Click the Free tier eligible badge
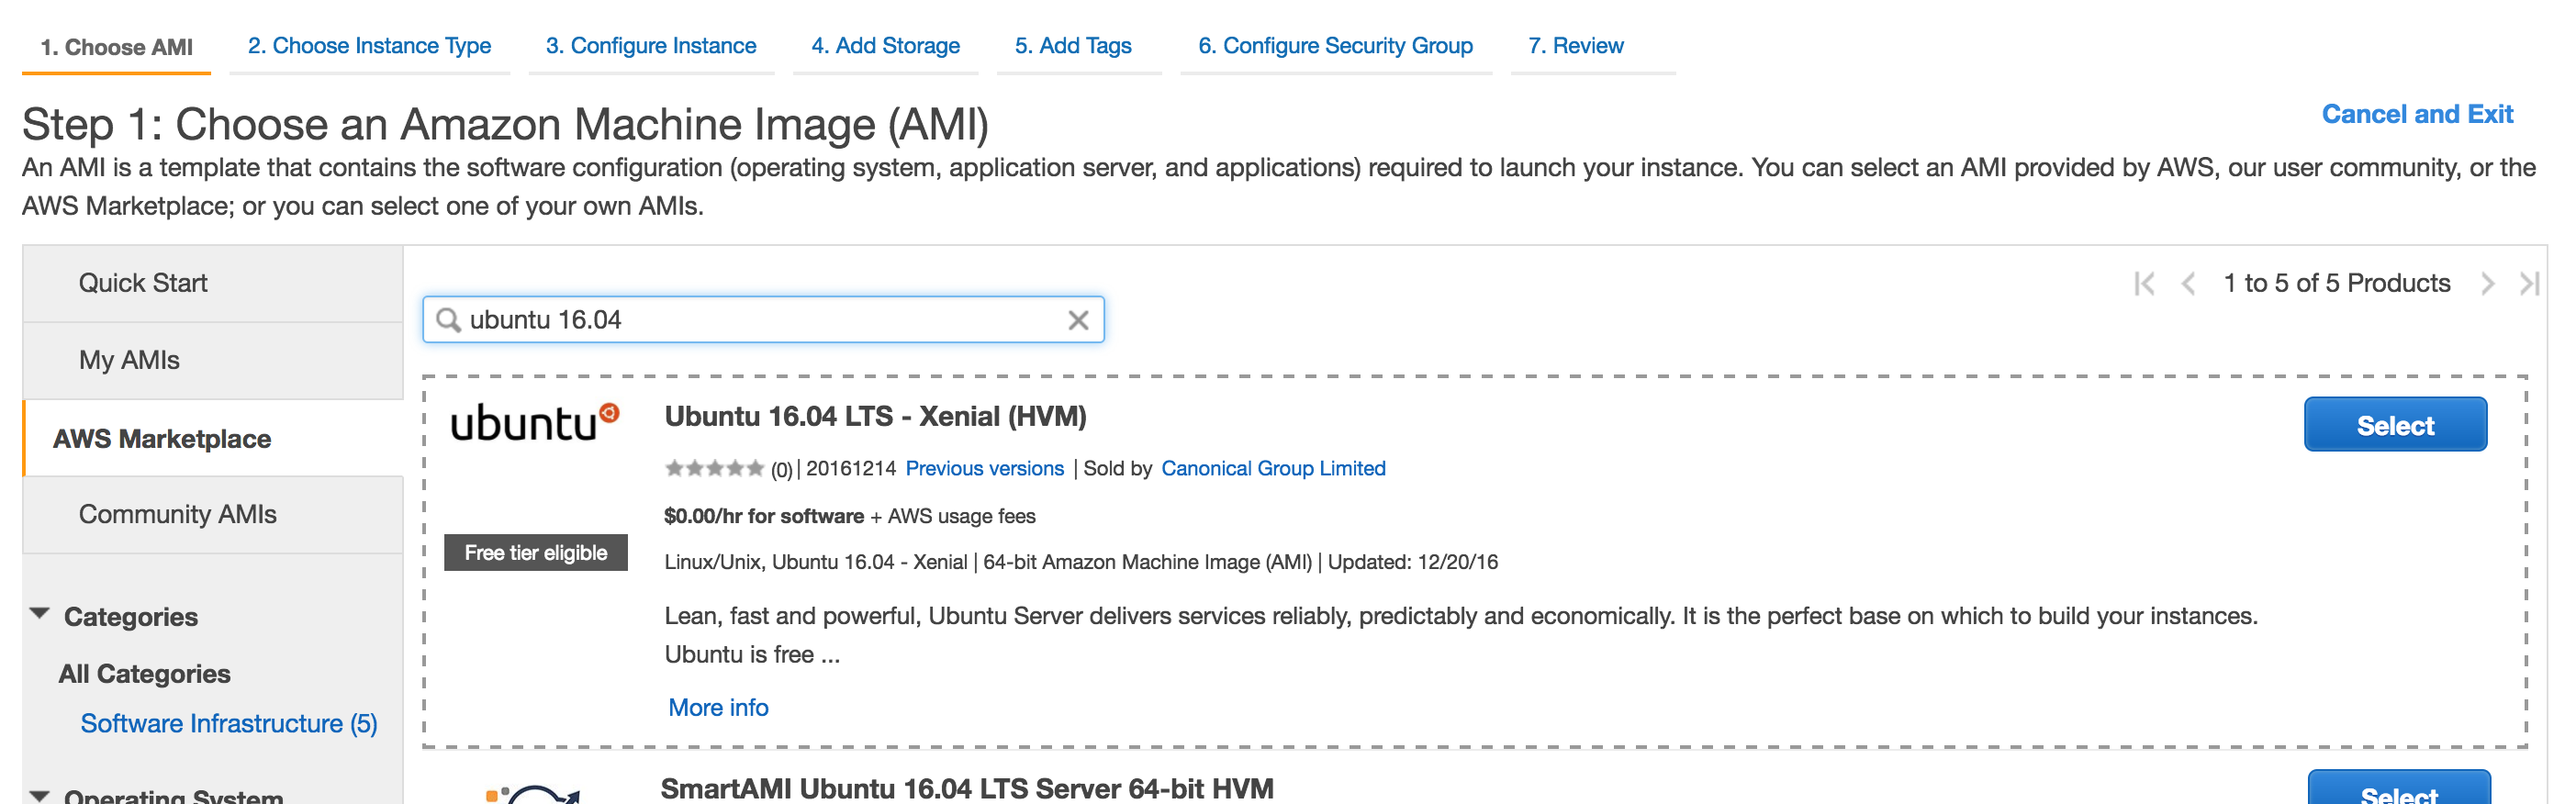 [536, 553]
